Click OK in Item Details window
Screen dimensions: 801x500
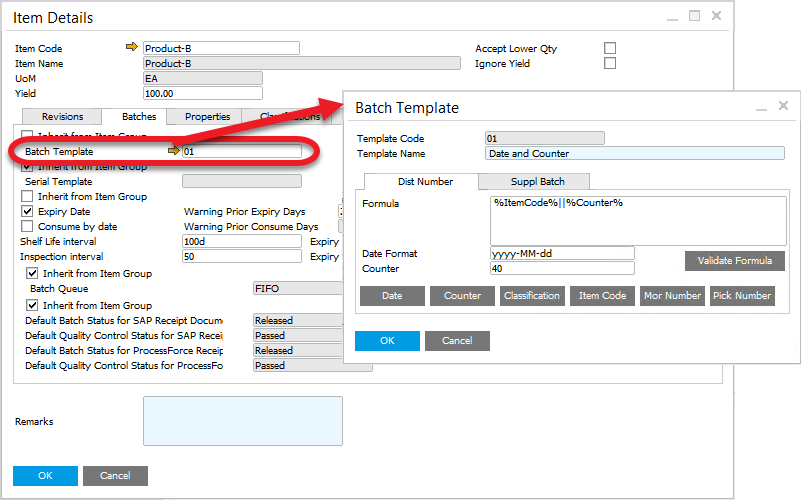45,475
